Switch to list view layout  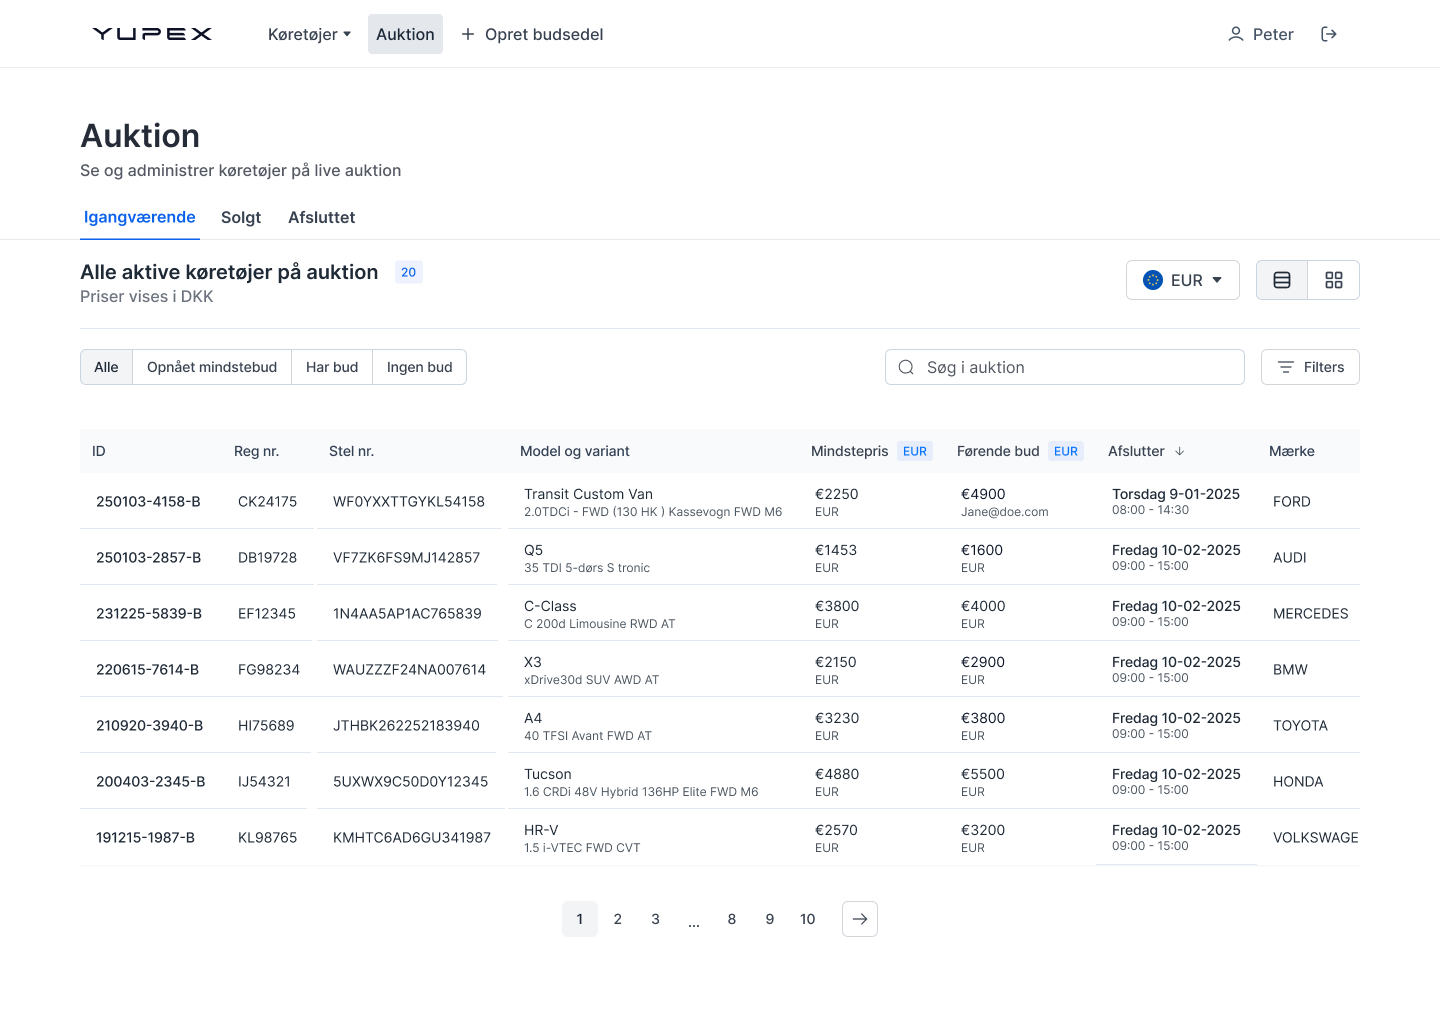pos(1282,280)
